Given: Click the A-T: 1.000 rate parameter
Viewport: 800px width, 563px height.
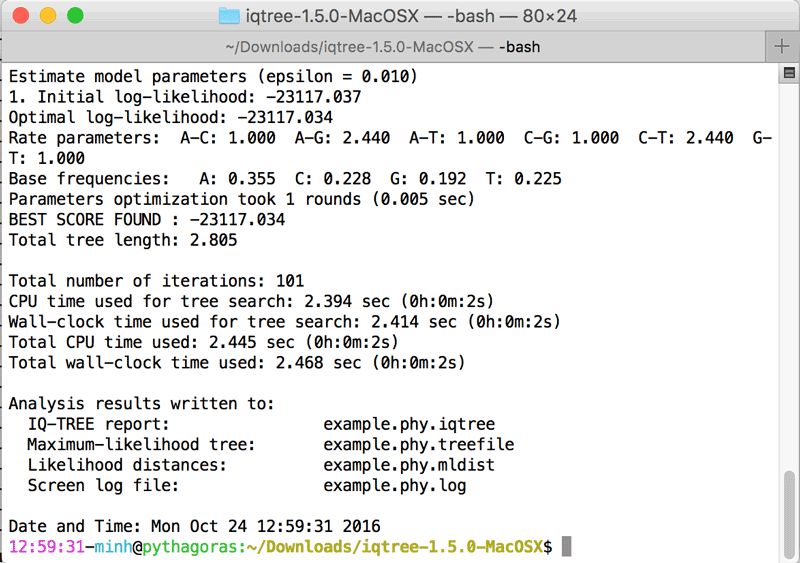Looking at the screenshot, I should click(457, 138).
